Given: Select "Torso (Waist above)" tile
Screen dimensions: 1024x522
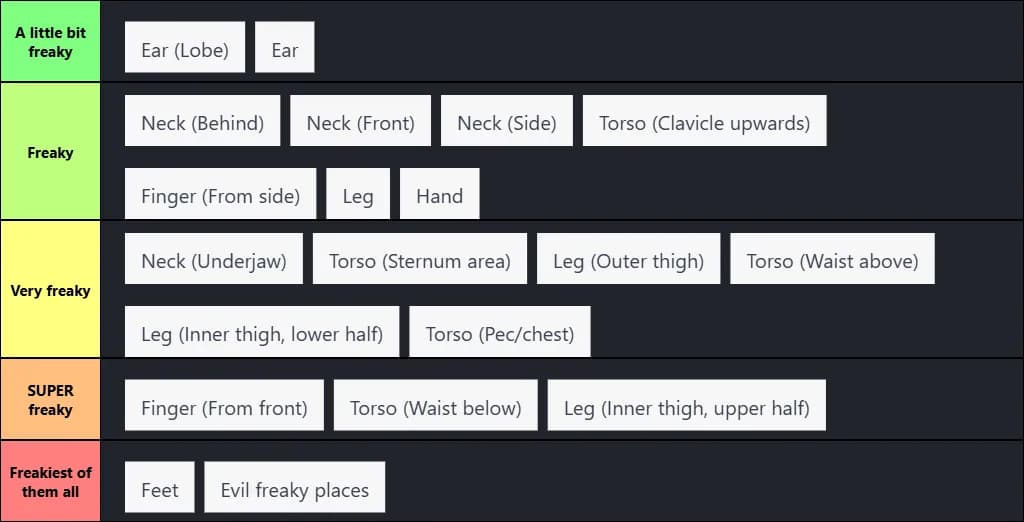Looking at the screenshot, I should 832,259.
